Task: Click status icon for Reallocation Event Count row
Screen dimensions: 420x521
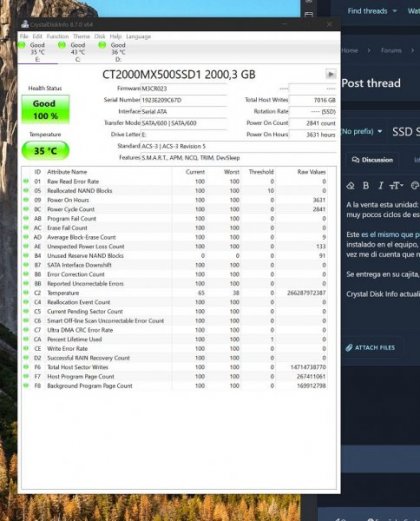Action: pyautogui.click(x=26, y=302)
